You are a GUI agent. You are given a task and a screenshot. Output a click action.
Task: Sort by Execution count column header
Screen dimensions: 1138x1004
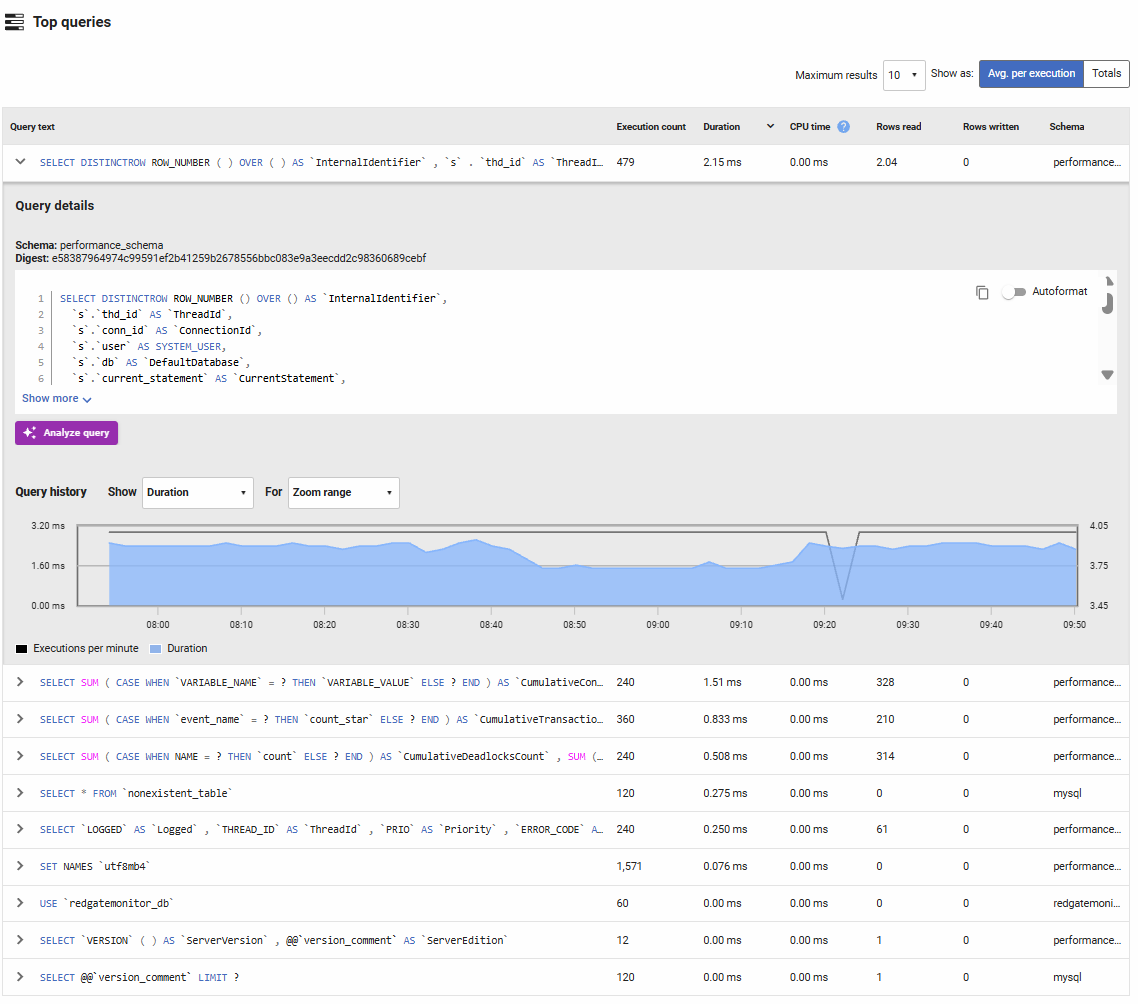651,127
